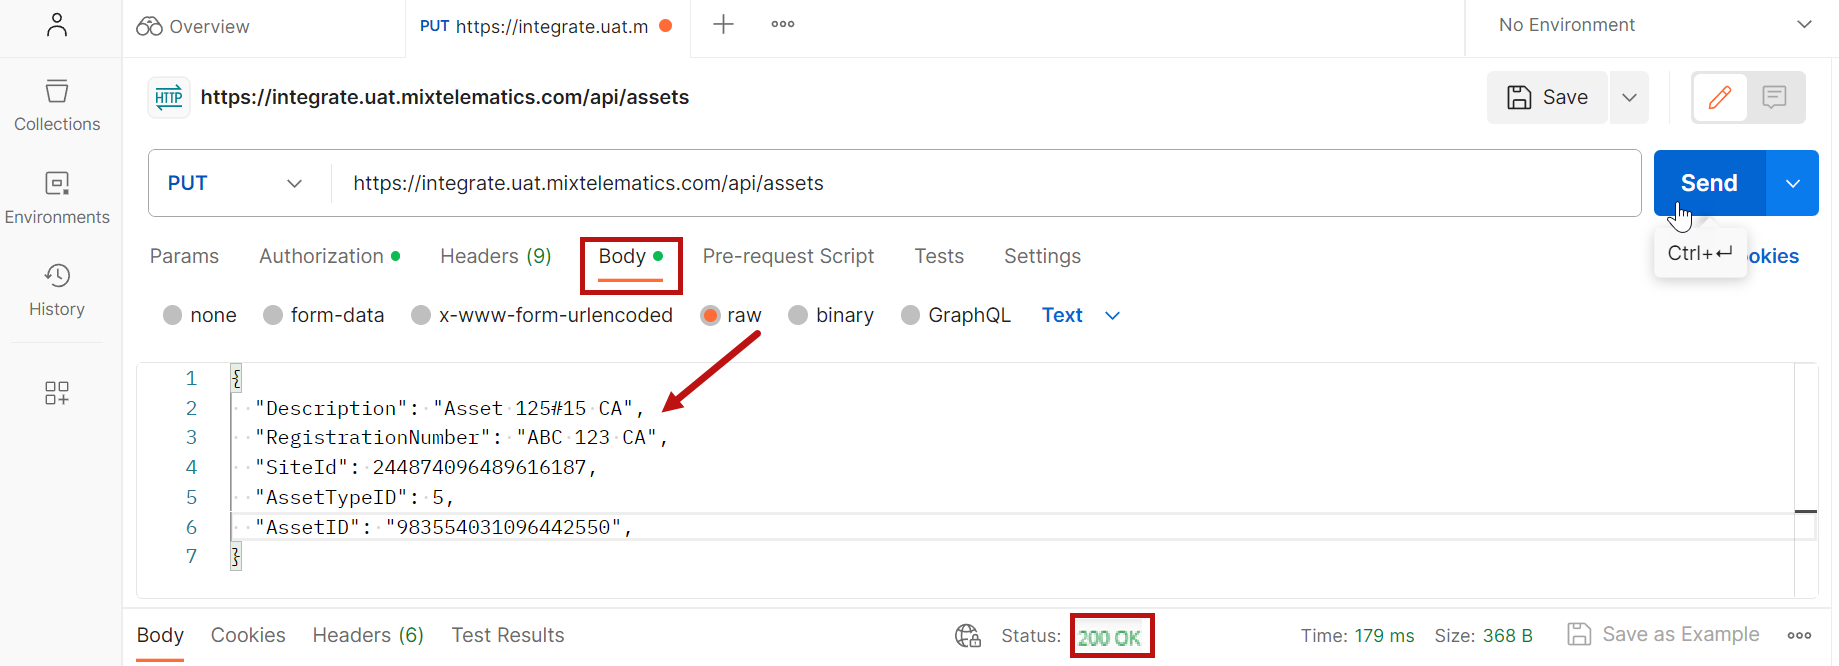
Task: Open the Settings tab
Action: (x=1042, y=256)
